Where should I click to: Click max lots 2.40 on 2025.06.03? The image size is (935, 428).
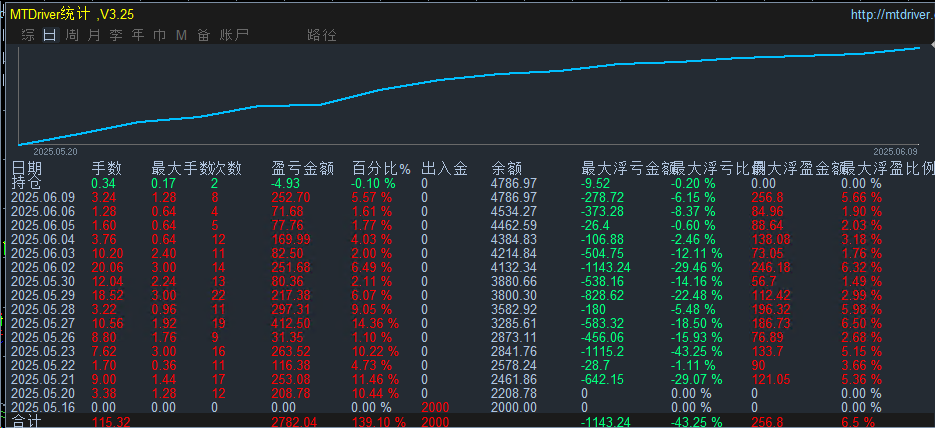pos(164,253)
